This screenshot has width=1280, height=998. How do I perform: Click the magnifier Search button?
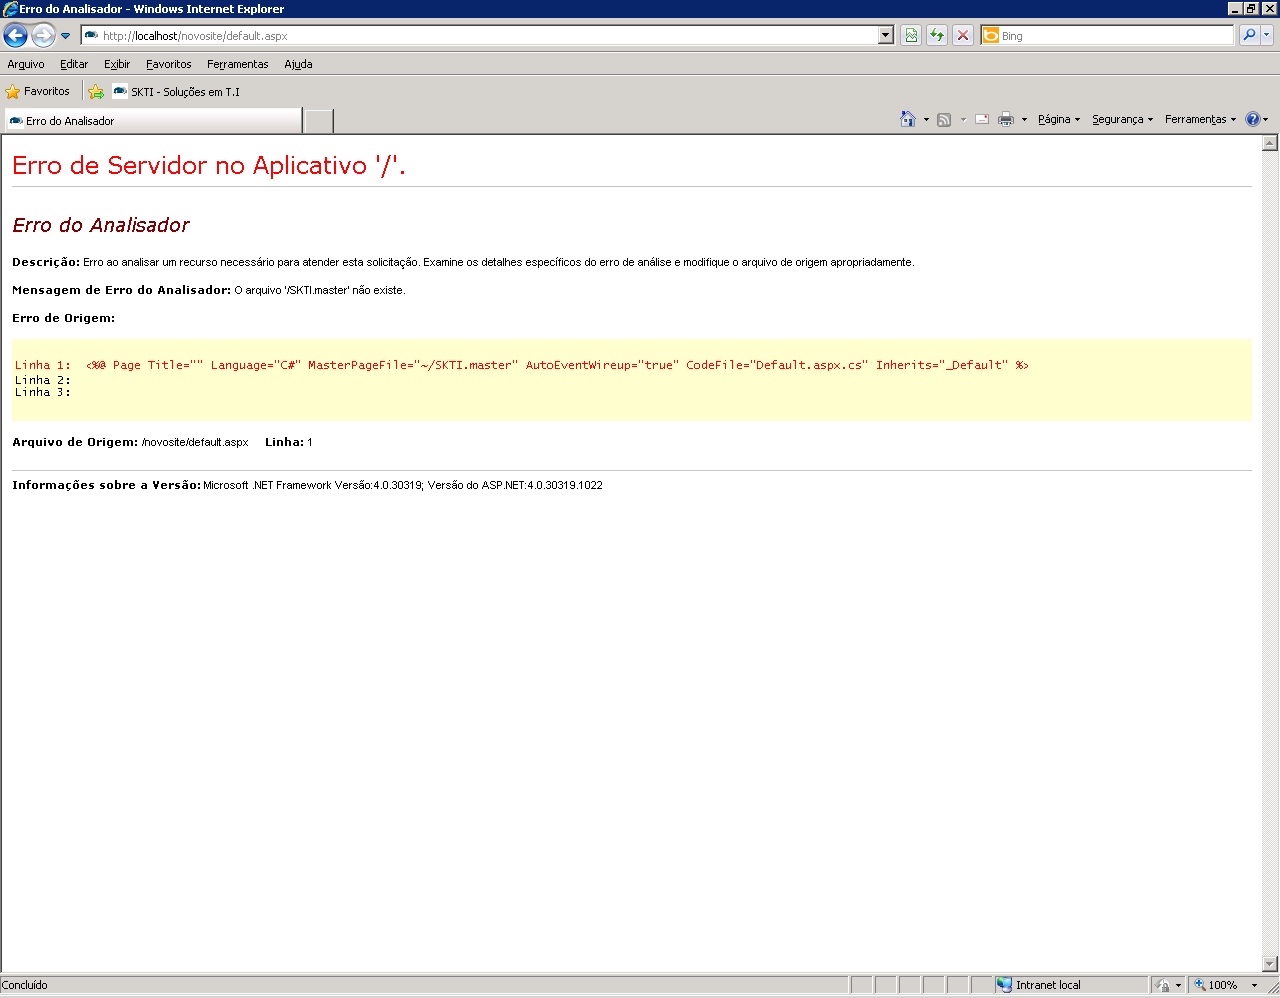pyautogui.click(x=1249, y=36)
